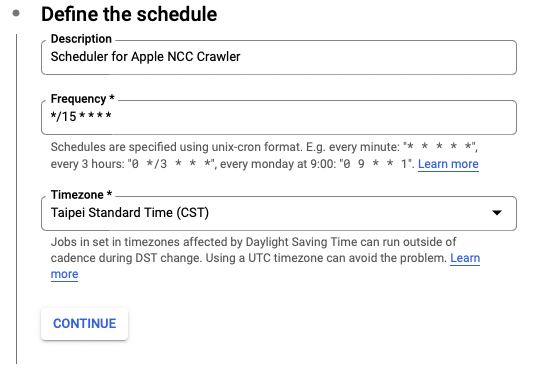Click the unix-cron format helper text

[x=264, y=155]
